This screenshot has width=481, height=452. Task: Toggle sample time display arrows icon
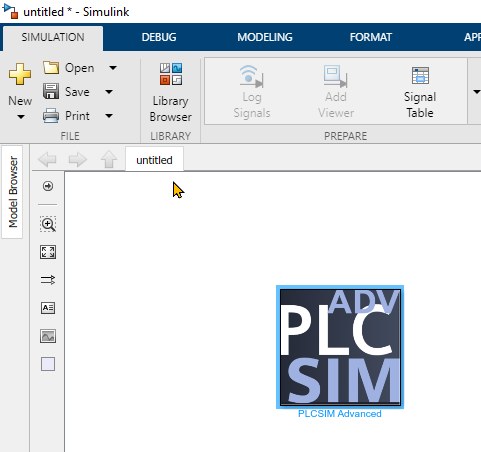(48, 280)
